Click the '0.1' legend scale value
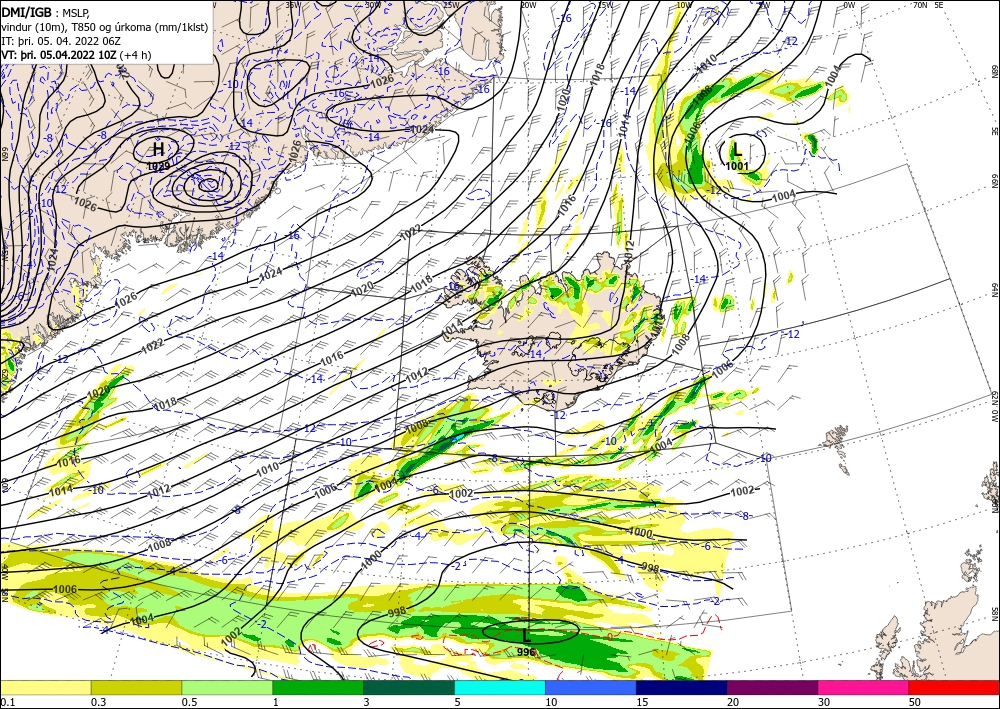Viewport: 1000px width, 709px height. point(7,702)
